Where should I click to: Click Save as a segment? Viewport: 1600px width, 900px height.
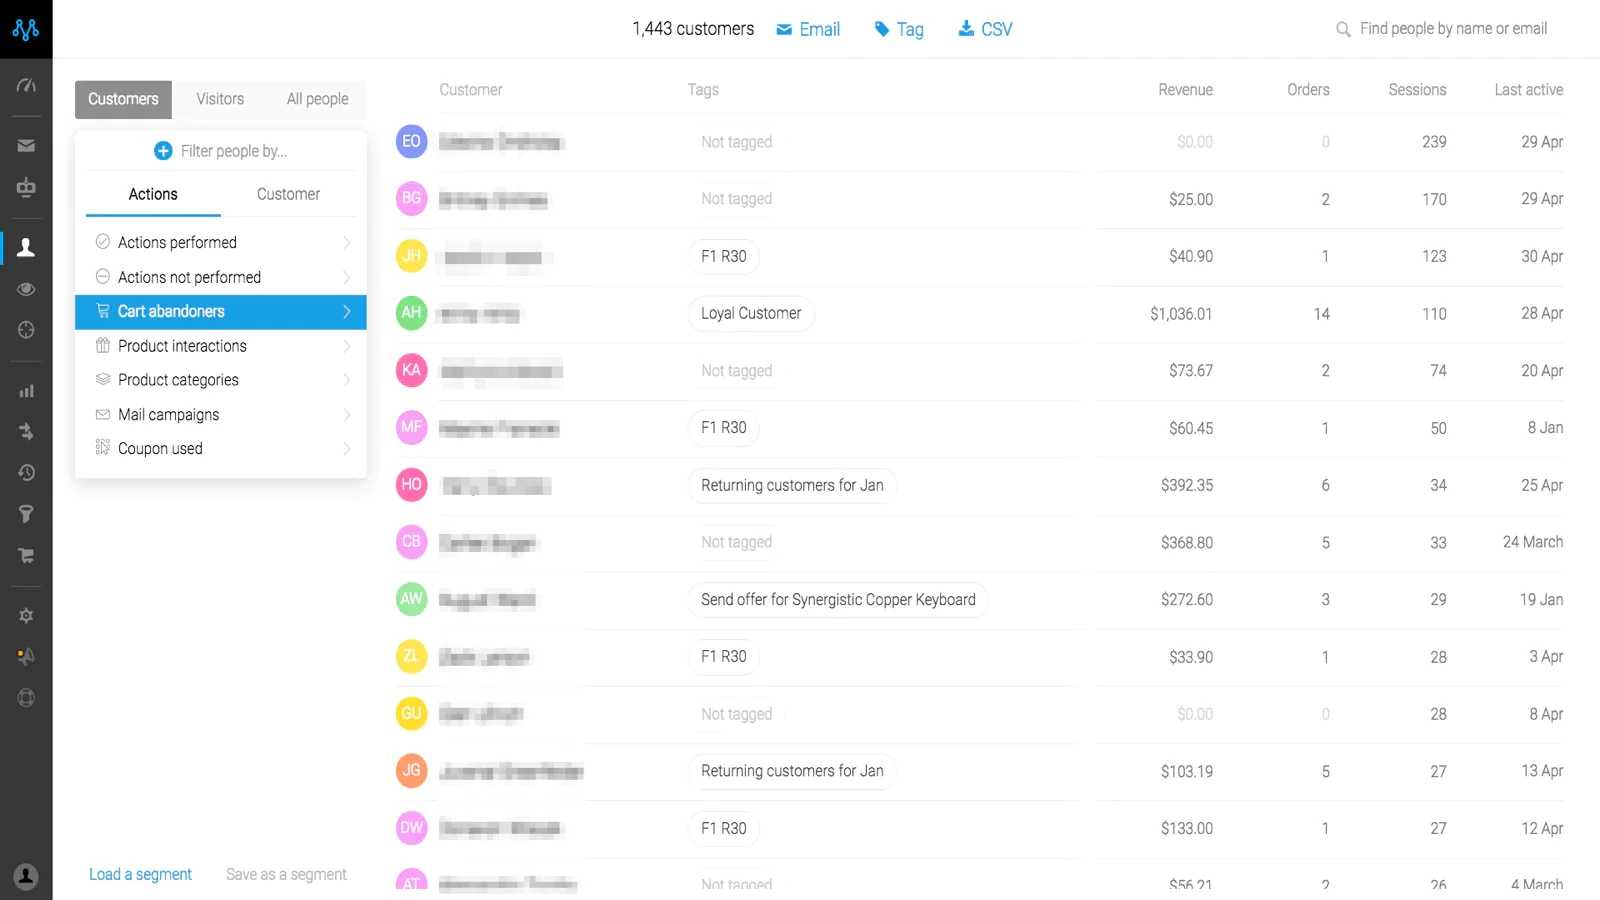tap(286, 874)
